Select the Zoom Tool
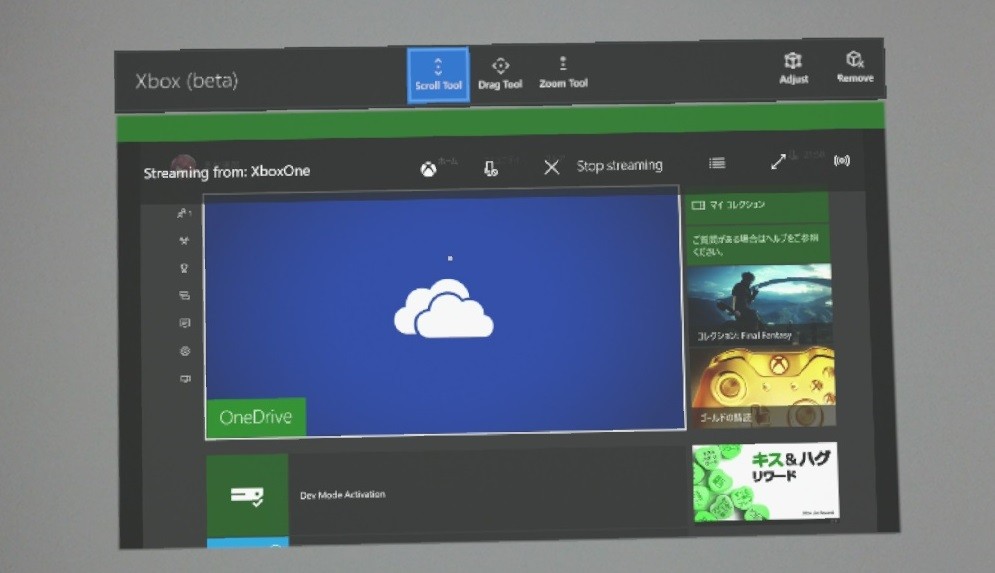 click(x=563, y=73)
